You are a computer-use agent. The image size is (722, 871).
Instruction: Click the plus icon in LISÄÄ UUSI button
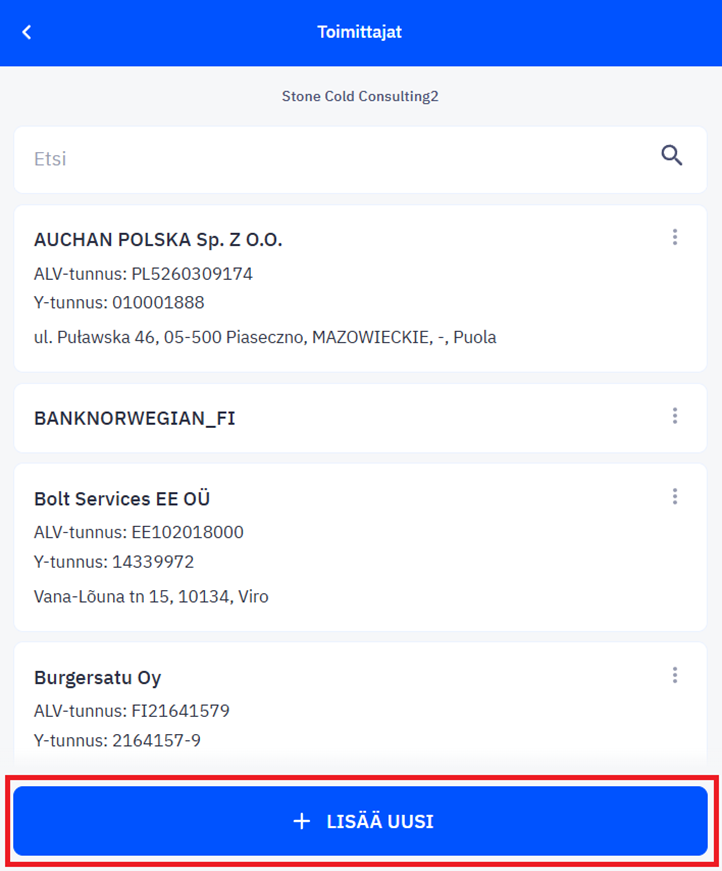coord(302,821)
